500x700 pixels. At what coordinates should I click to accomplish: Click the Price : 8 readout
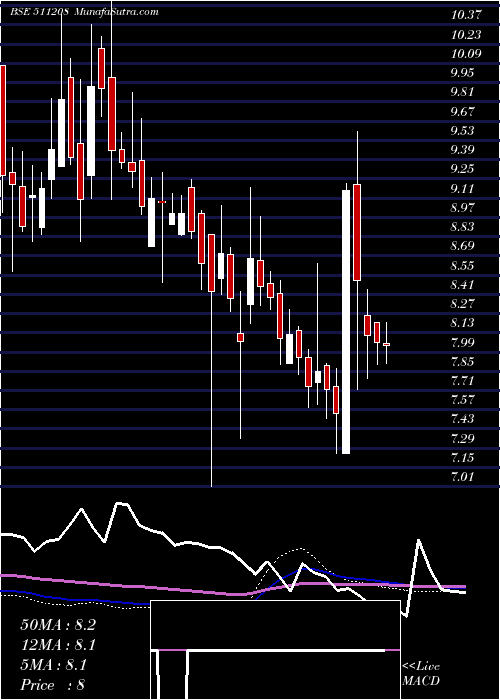[x=53, y=685]
